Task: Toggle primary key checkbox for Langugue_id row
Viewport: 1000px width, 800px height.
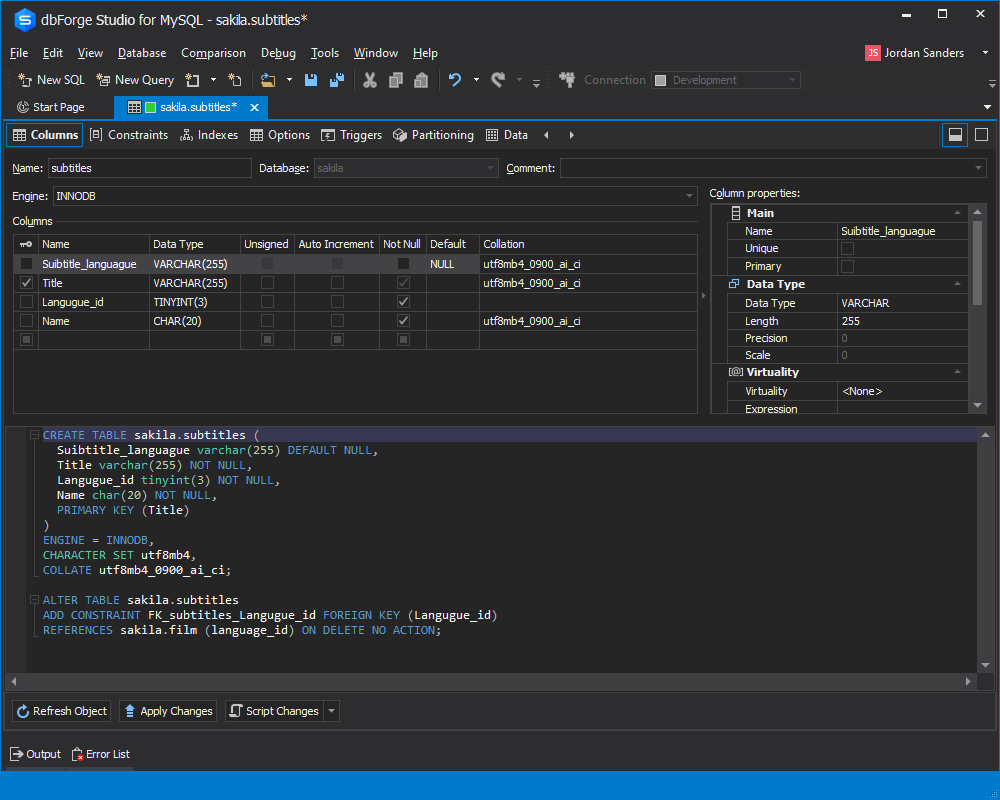Action: tap(26, 302)
